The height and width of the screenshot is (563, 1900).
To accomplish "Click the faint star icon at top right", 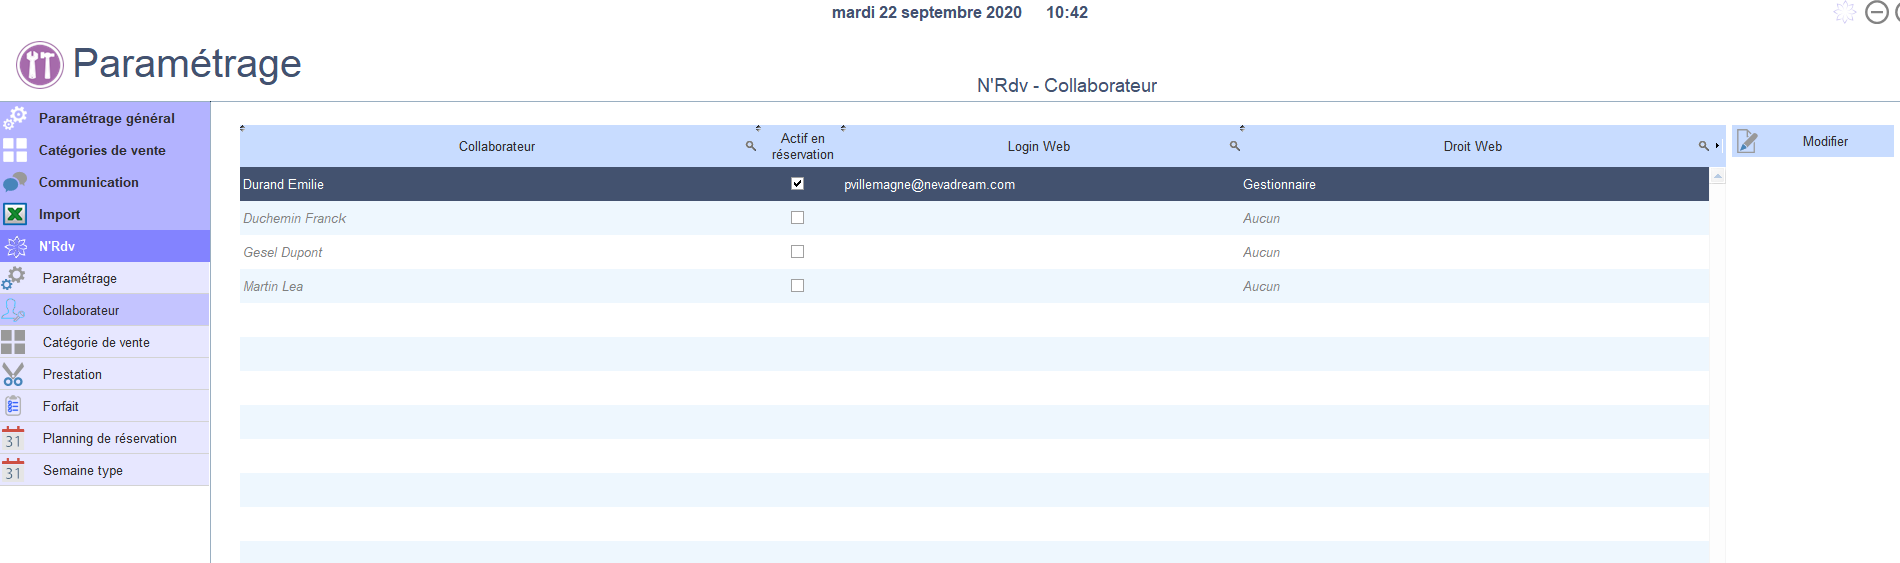I will pos(1845,12).
